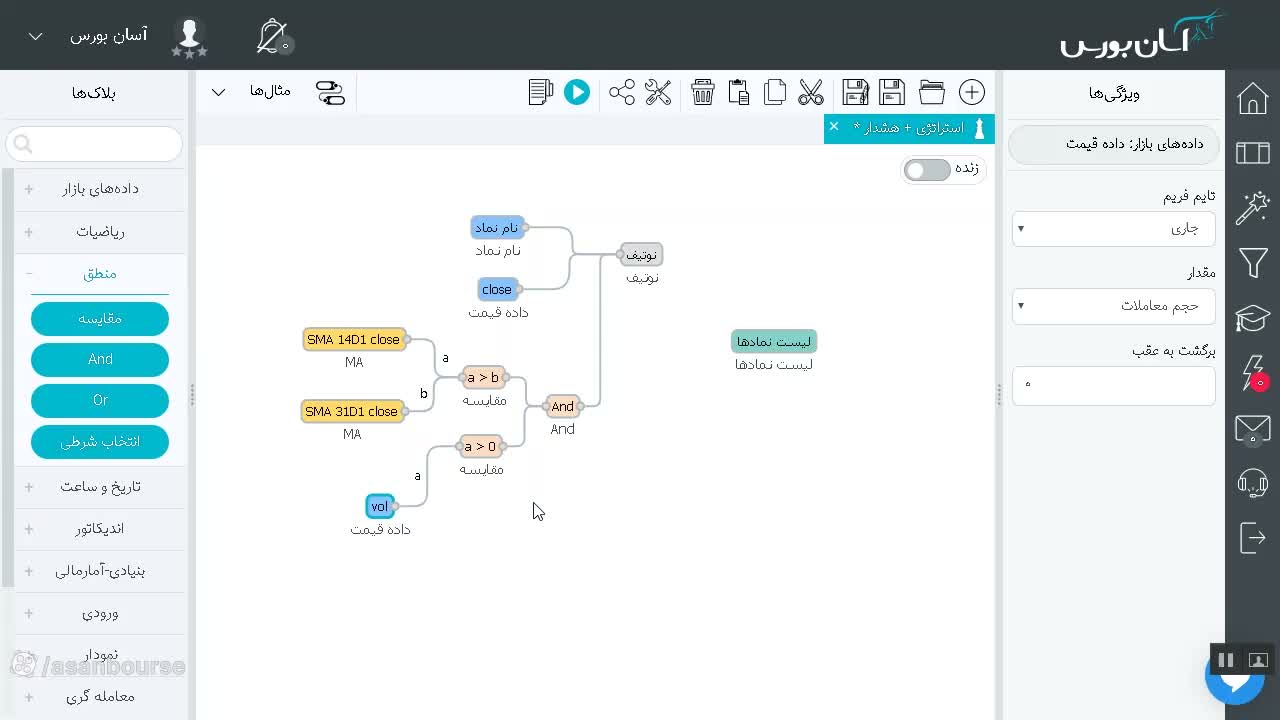Screen dimensions: 1280x720
Task: Open the tools wrench-screwdriver icon
Action: click(x=658, y=92)
